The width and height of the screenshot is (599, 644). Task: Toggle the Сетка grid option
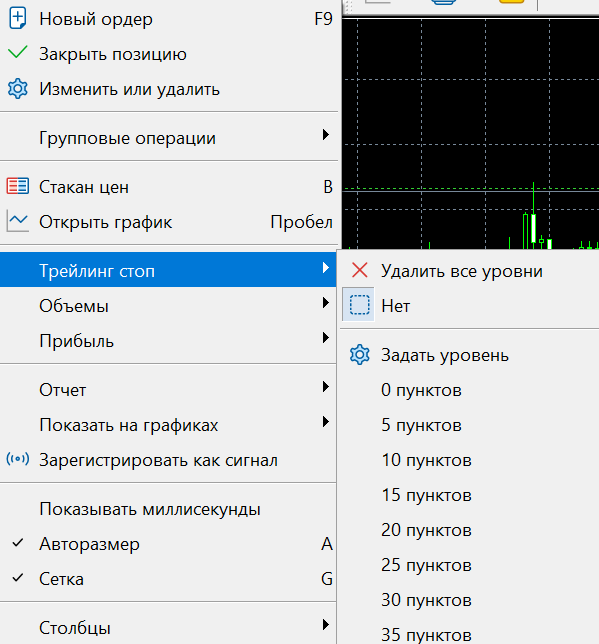168,579
